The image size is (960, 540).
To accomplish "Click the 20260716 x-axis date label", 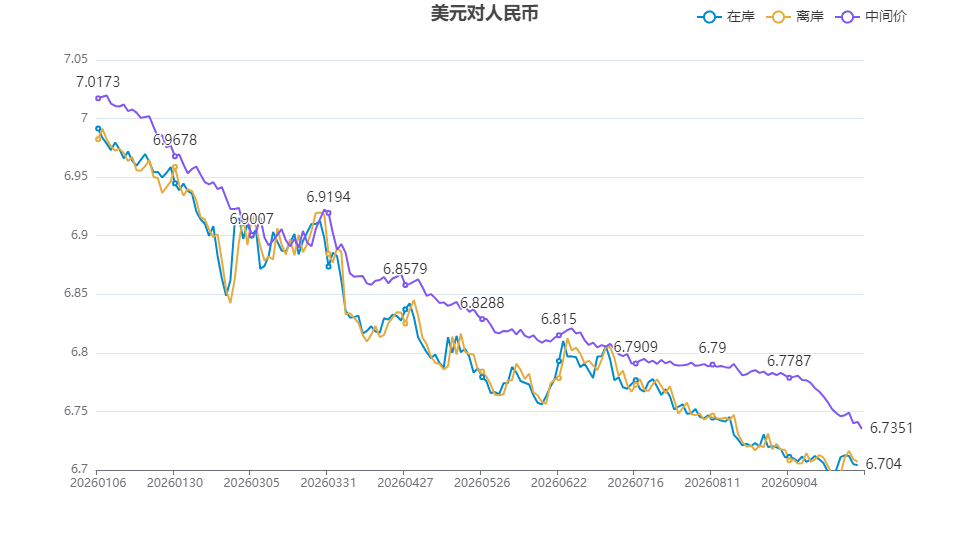I will (x=636, y=482).
